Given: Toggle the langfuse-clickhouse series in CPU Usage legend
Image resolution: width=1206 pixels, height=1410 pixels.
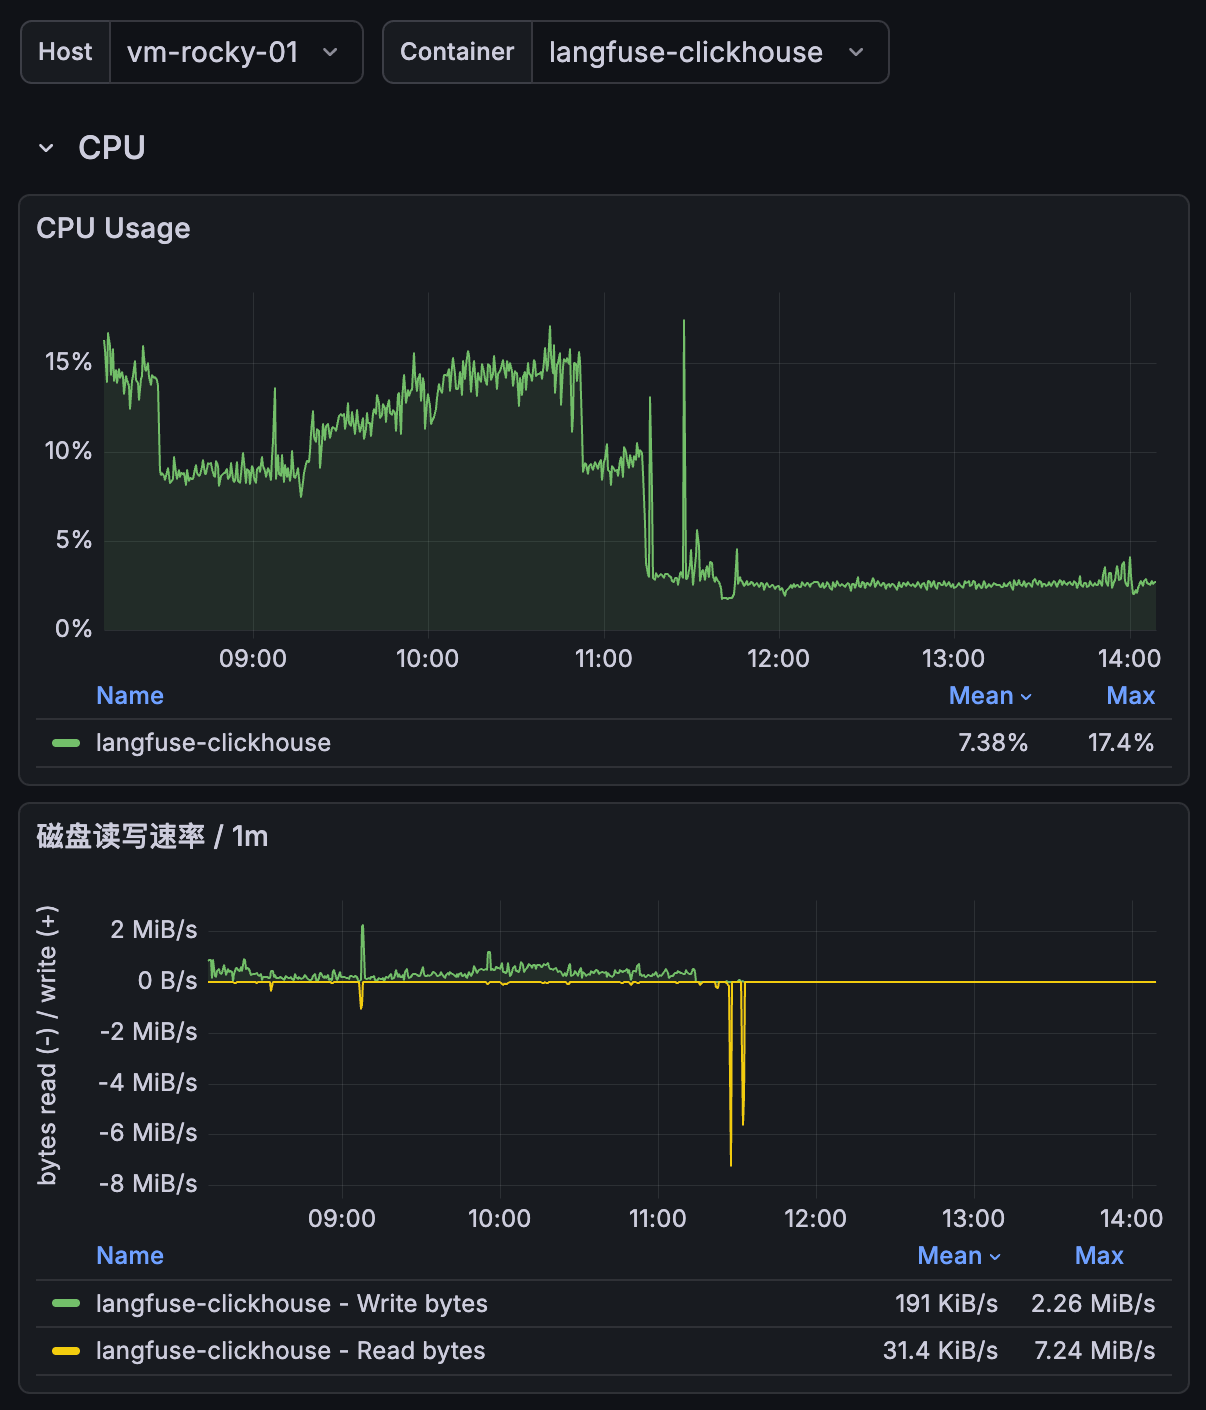Looking at the screenshot, I should point(213,743).
